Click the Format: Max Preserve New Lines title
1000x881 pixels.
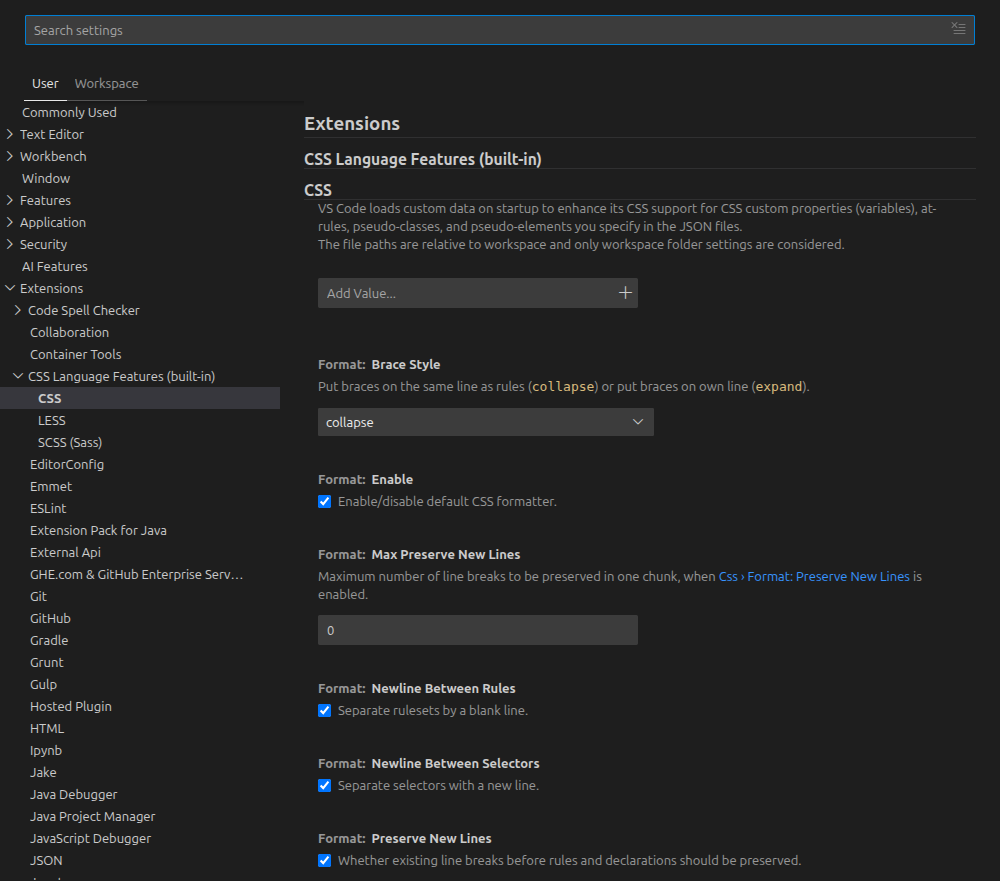419,554
